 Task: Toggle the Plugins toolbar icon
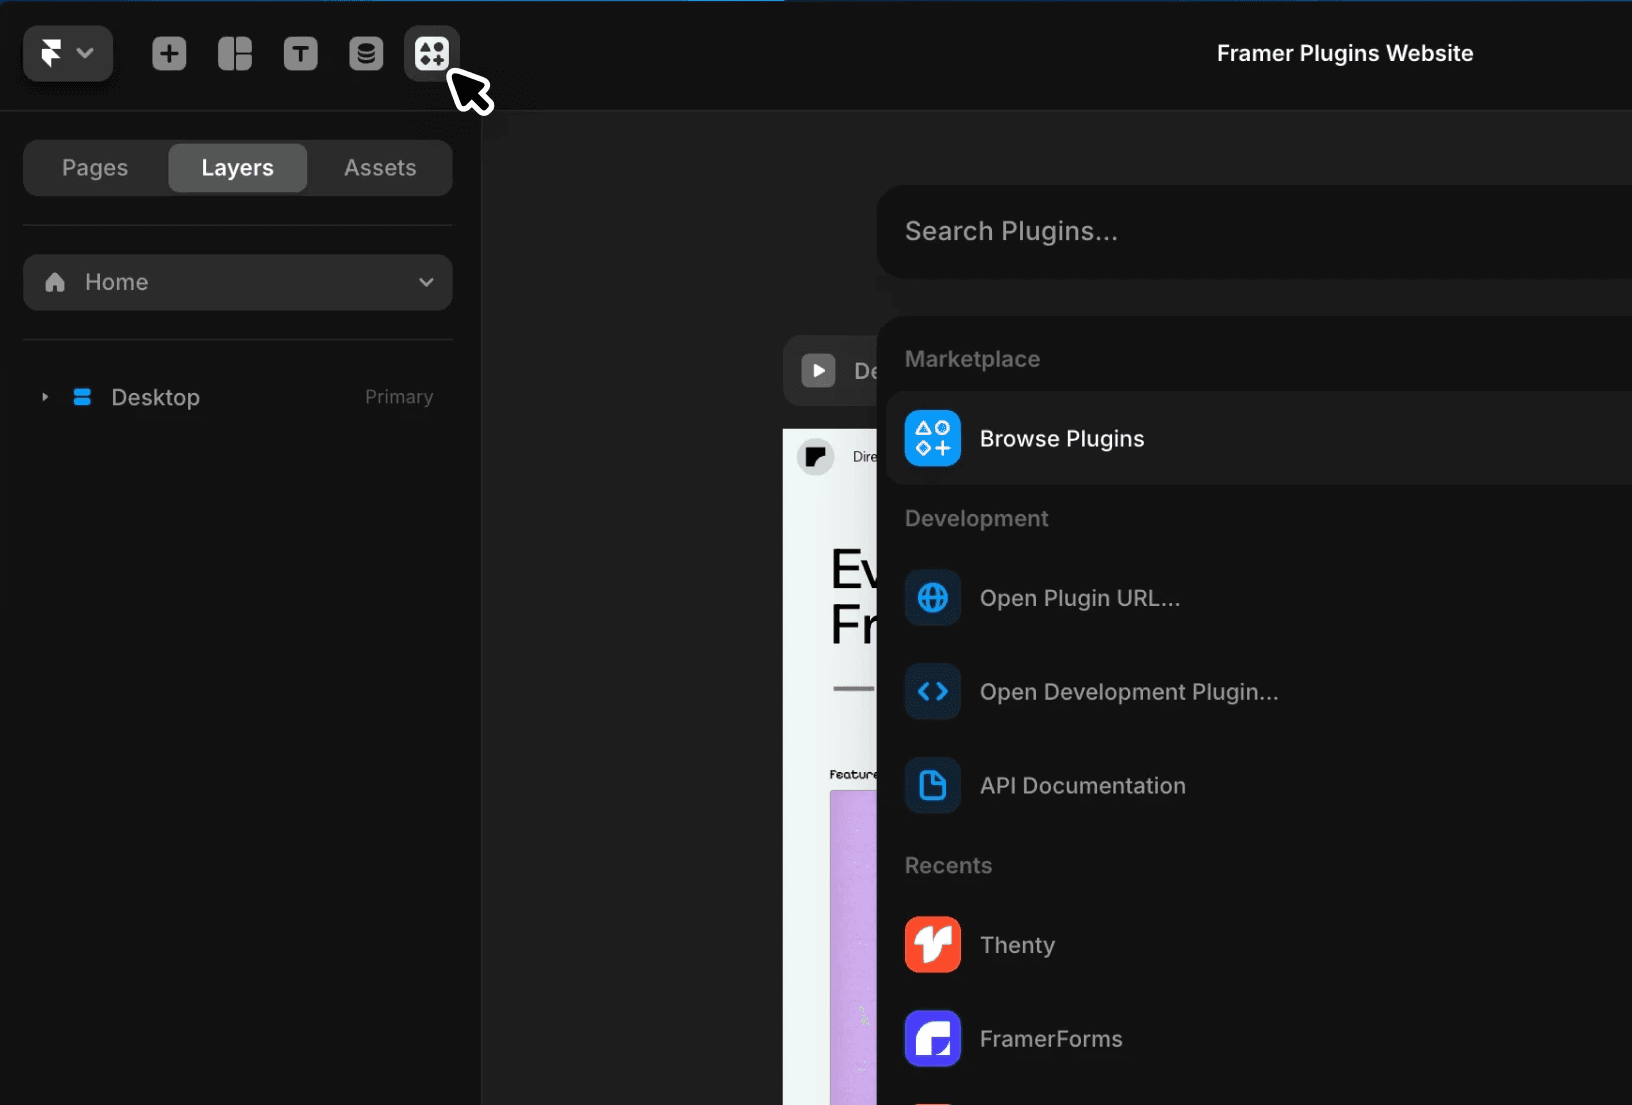(432, 53)
